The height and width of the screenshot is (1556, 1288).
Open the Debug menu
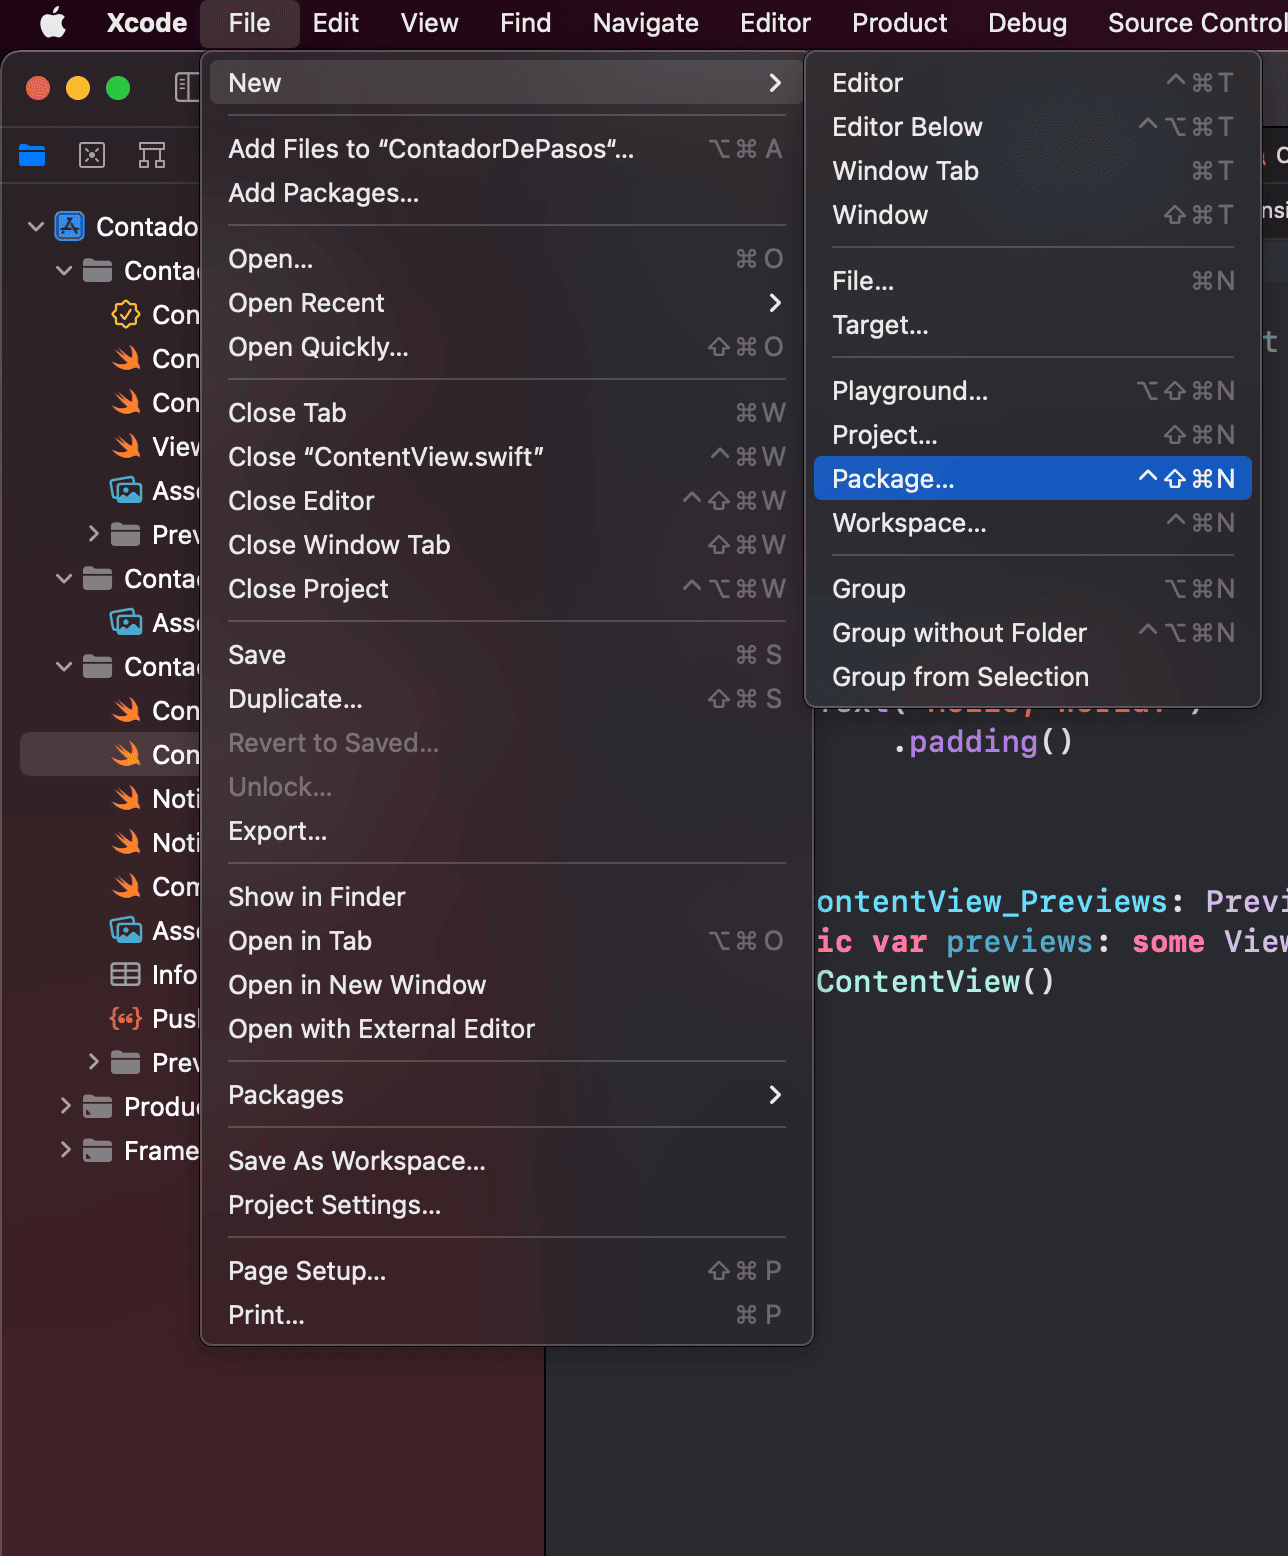coord(1027,23)
